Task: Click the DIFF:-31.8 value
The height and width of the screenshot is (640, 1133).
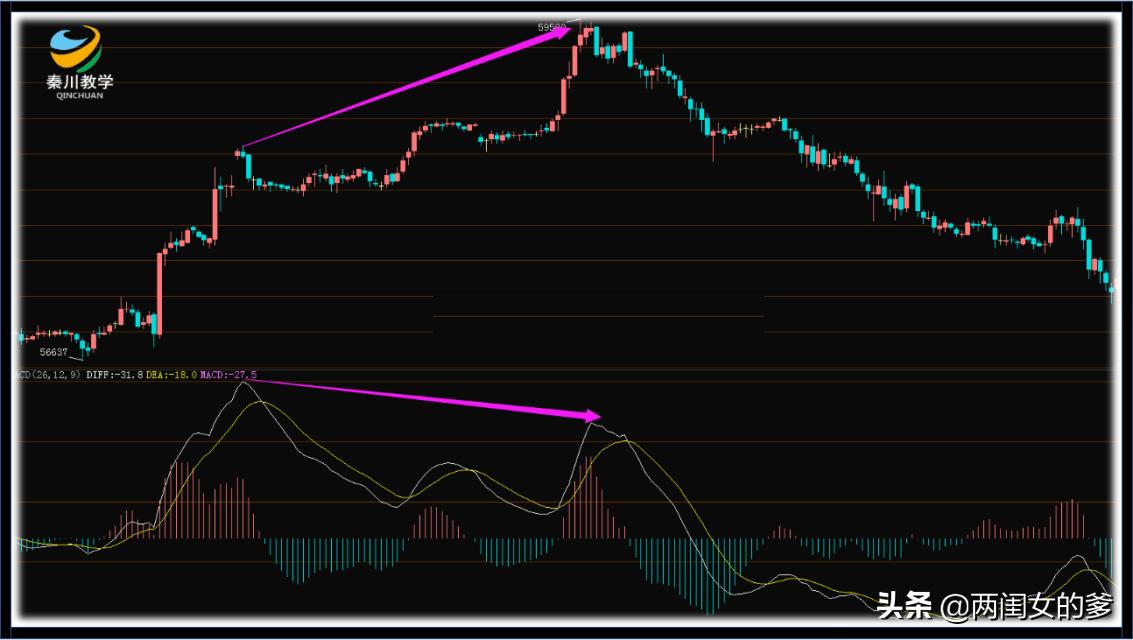Action: [114, 376]
